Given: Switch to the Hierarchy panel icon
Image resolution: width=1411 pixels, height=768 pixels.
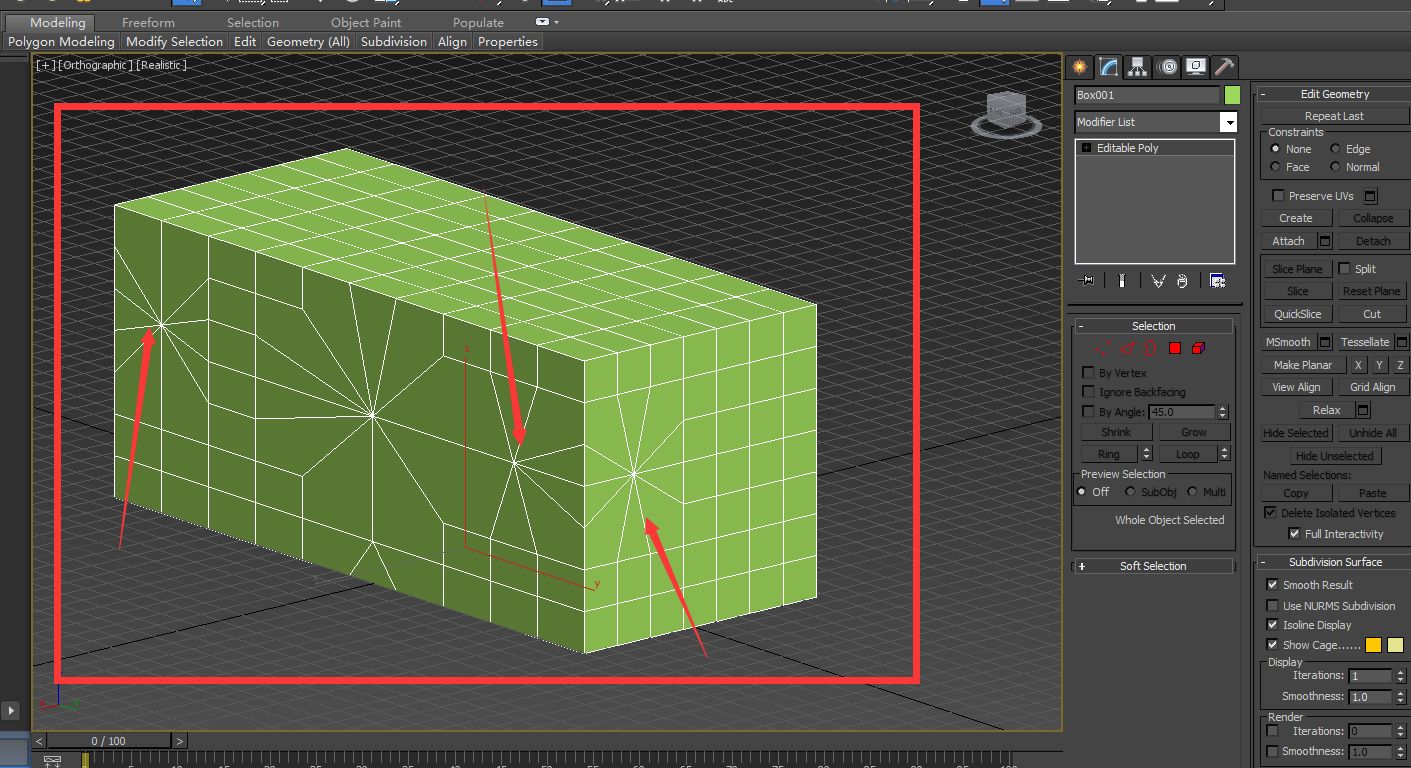Looking at the screenshot, I should pyautogui.click(x=1137, y=67).
